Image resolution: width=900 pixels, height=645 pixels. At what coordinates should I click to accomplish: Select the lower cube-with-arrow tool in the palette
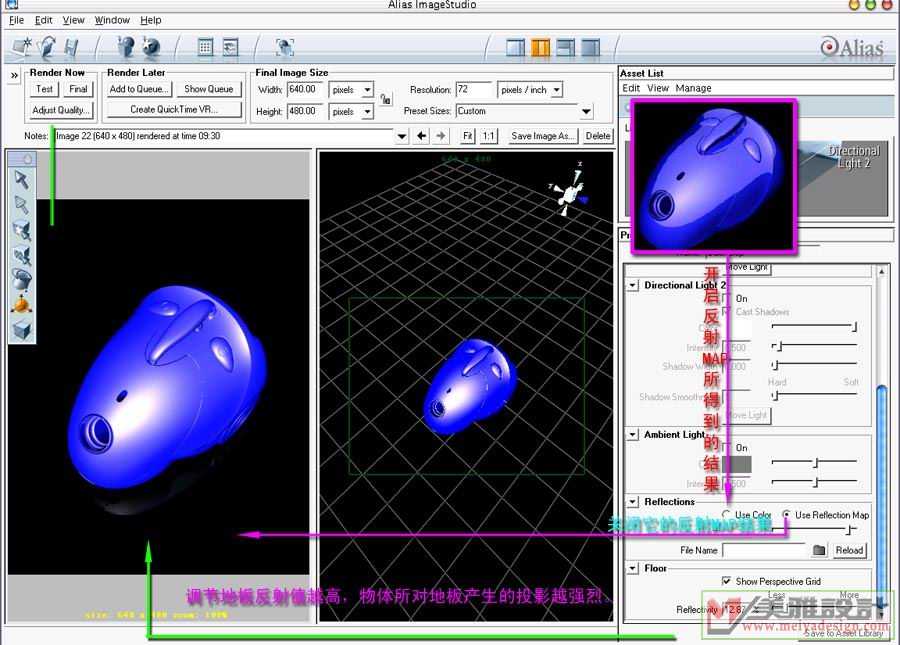22,255
